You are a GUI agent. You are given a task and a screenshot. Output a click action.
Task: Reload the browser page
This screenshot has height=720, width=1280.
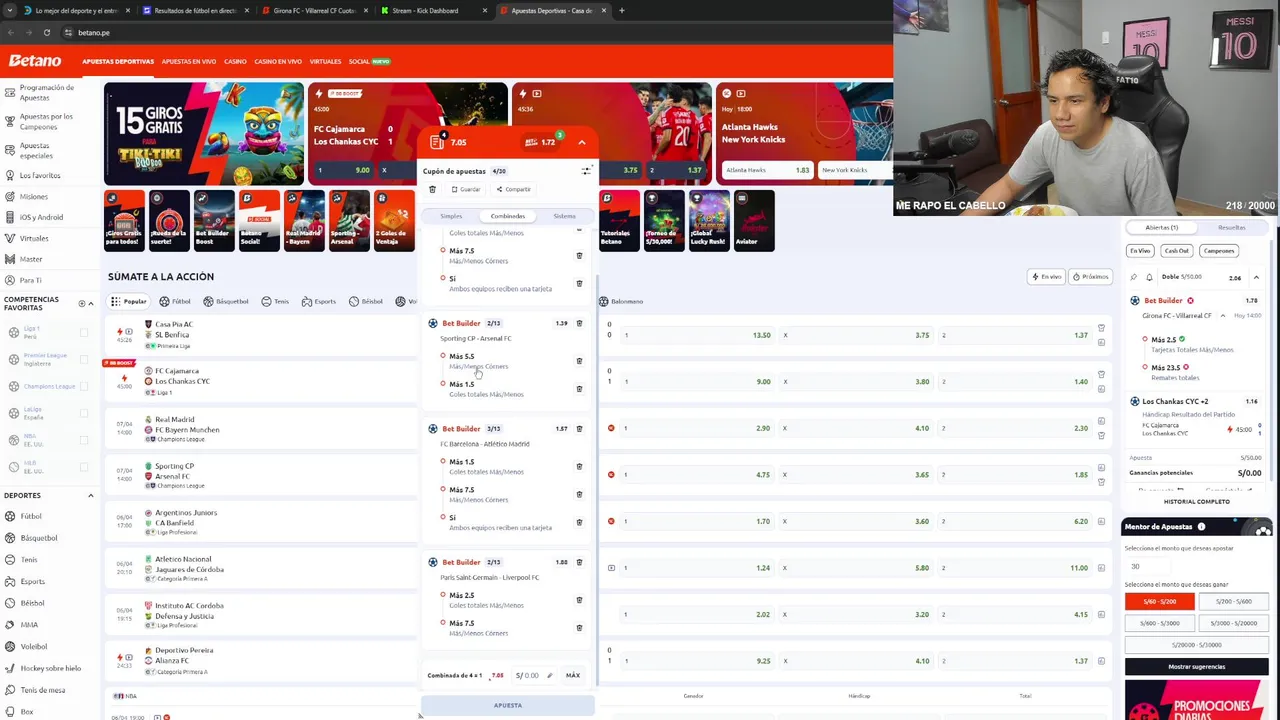point(46,32)
